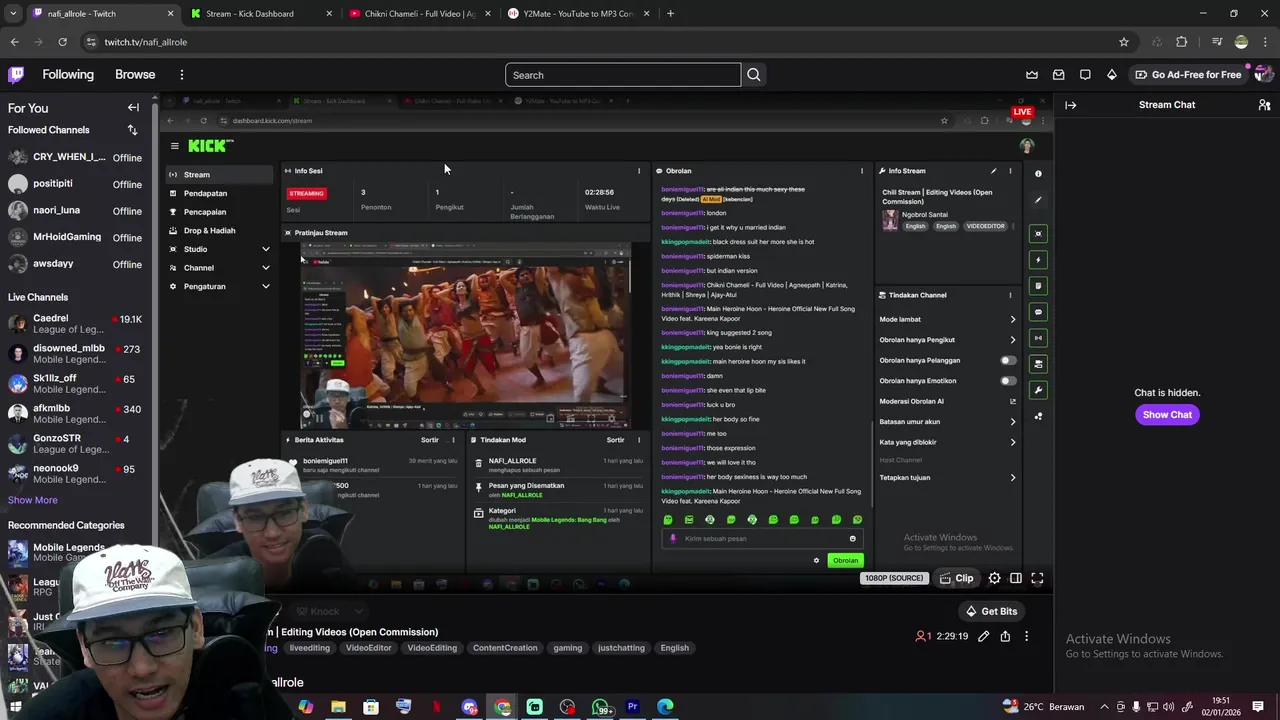Open the Whispers chat bubble icon

coord(1085,75)
